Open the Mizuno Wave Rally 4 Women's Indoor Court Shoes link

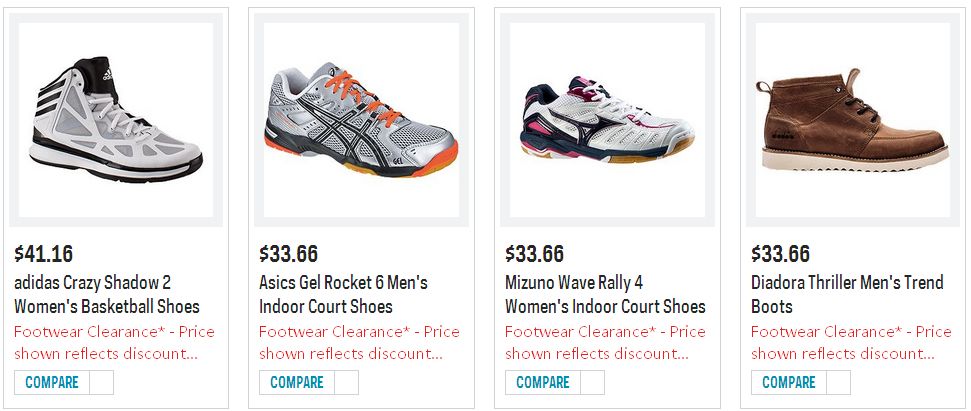pos(605,295)
